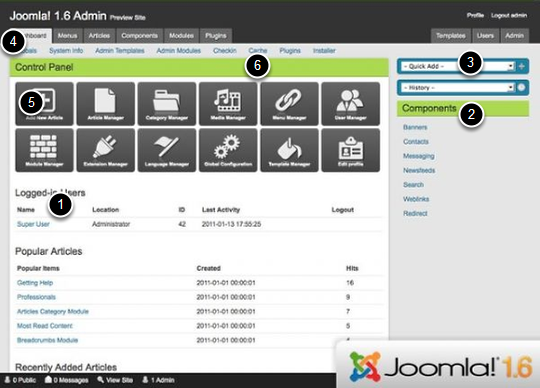The height and width of the screenshot is (388, 540).
Task: Open Contacts in Components list
Action: [416, 142]
